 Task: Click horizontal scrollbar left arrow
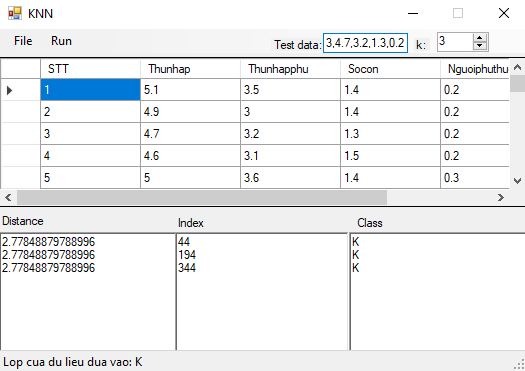[x=8, y=198]
